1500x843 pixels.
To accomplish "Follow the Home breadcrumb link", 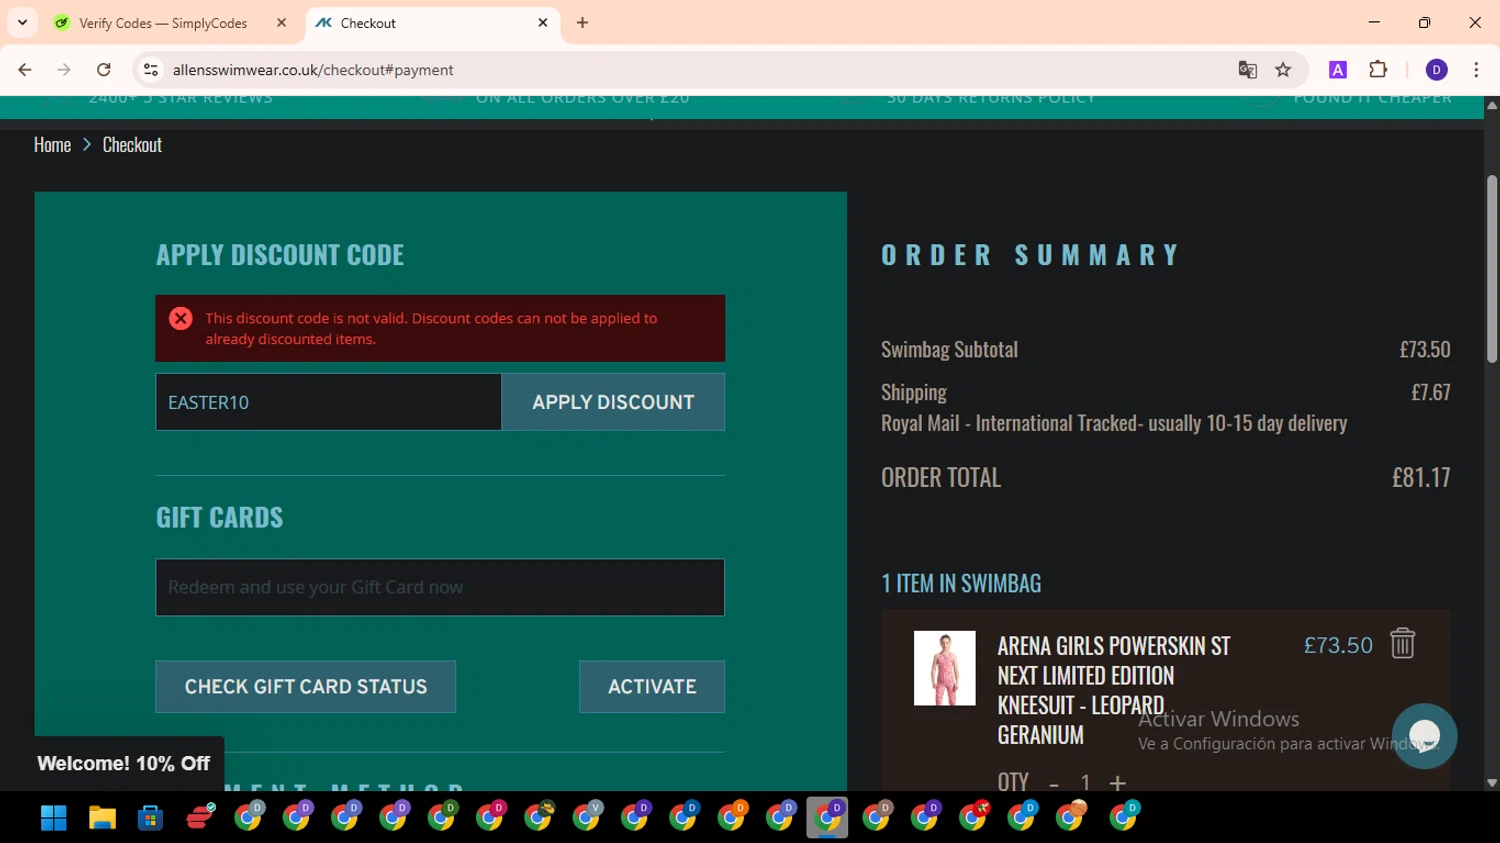I will tap(52, 145).
